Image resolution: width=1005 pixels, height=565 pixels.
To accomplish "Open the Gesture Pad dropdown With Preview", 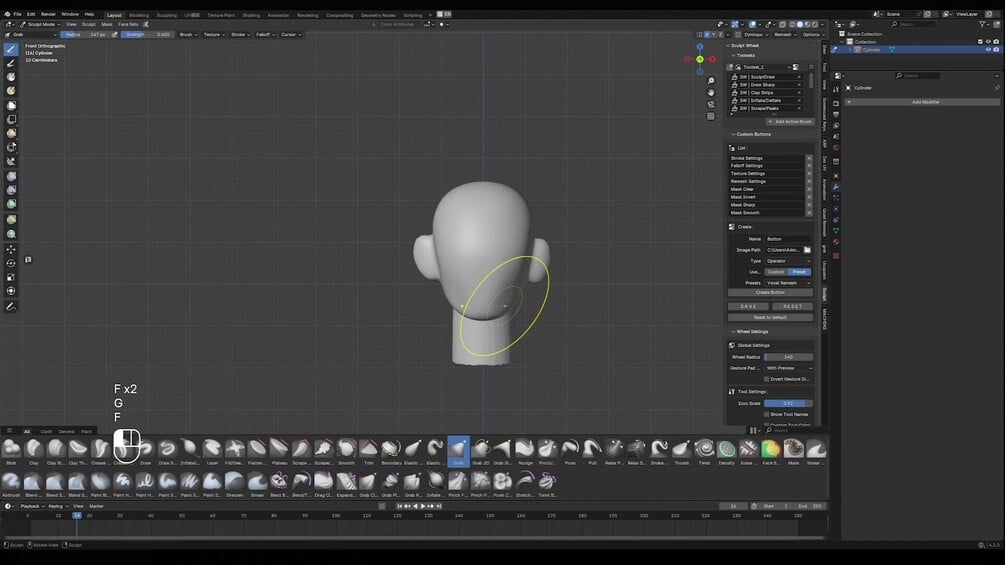I will pos(788,368).
